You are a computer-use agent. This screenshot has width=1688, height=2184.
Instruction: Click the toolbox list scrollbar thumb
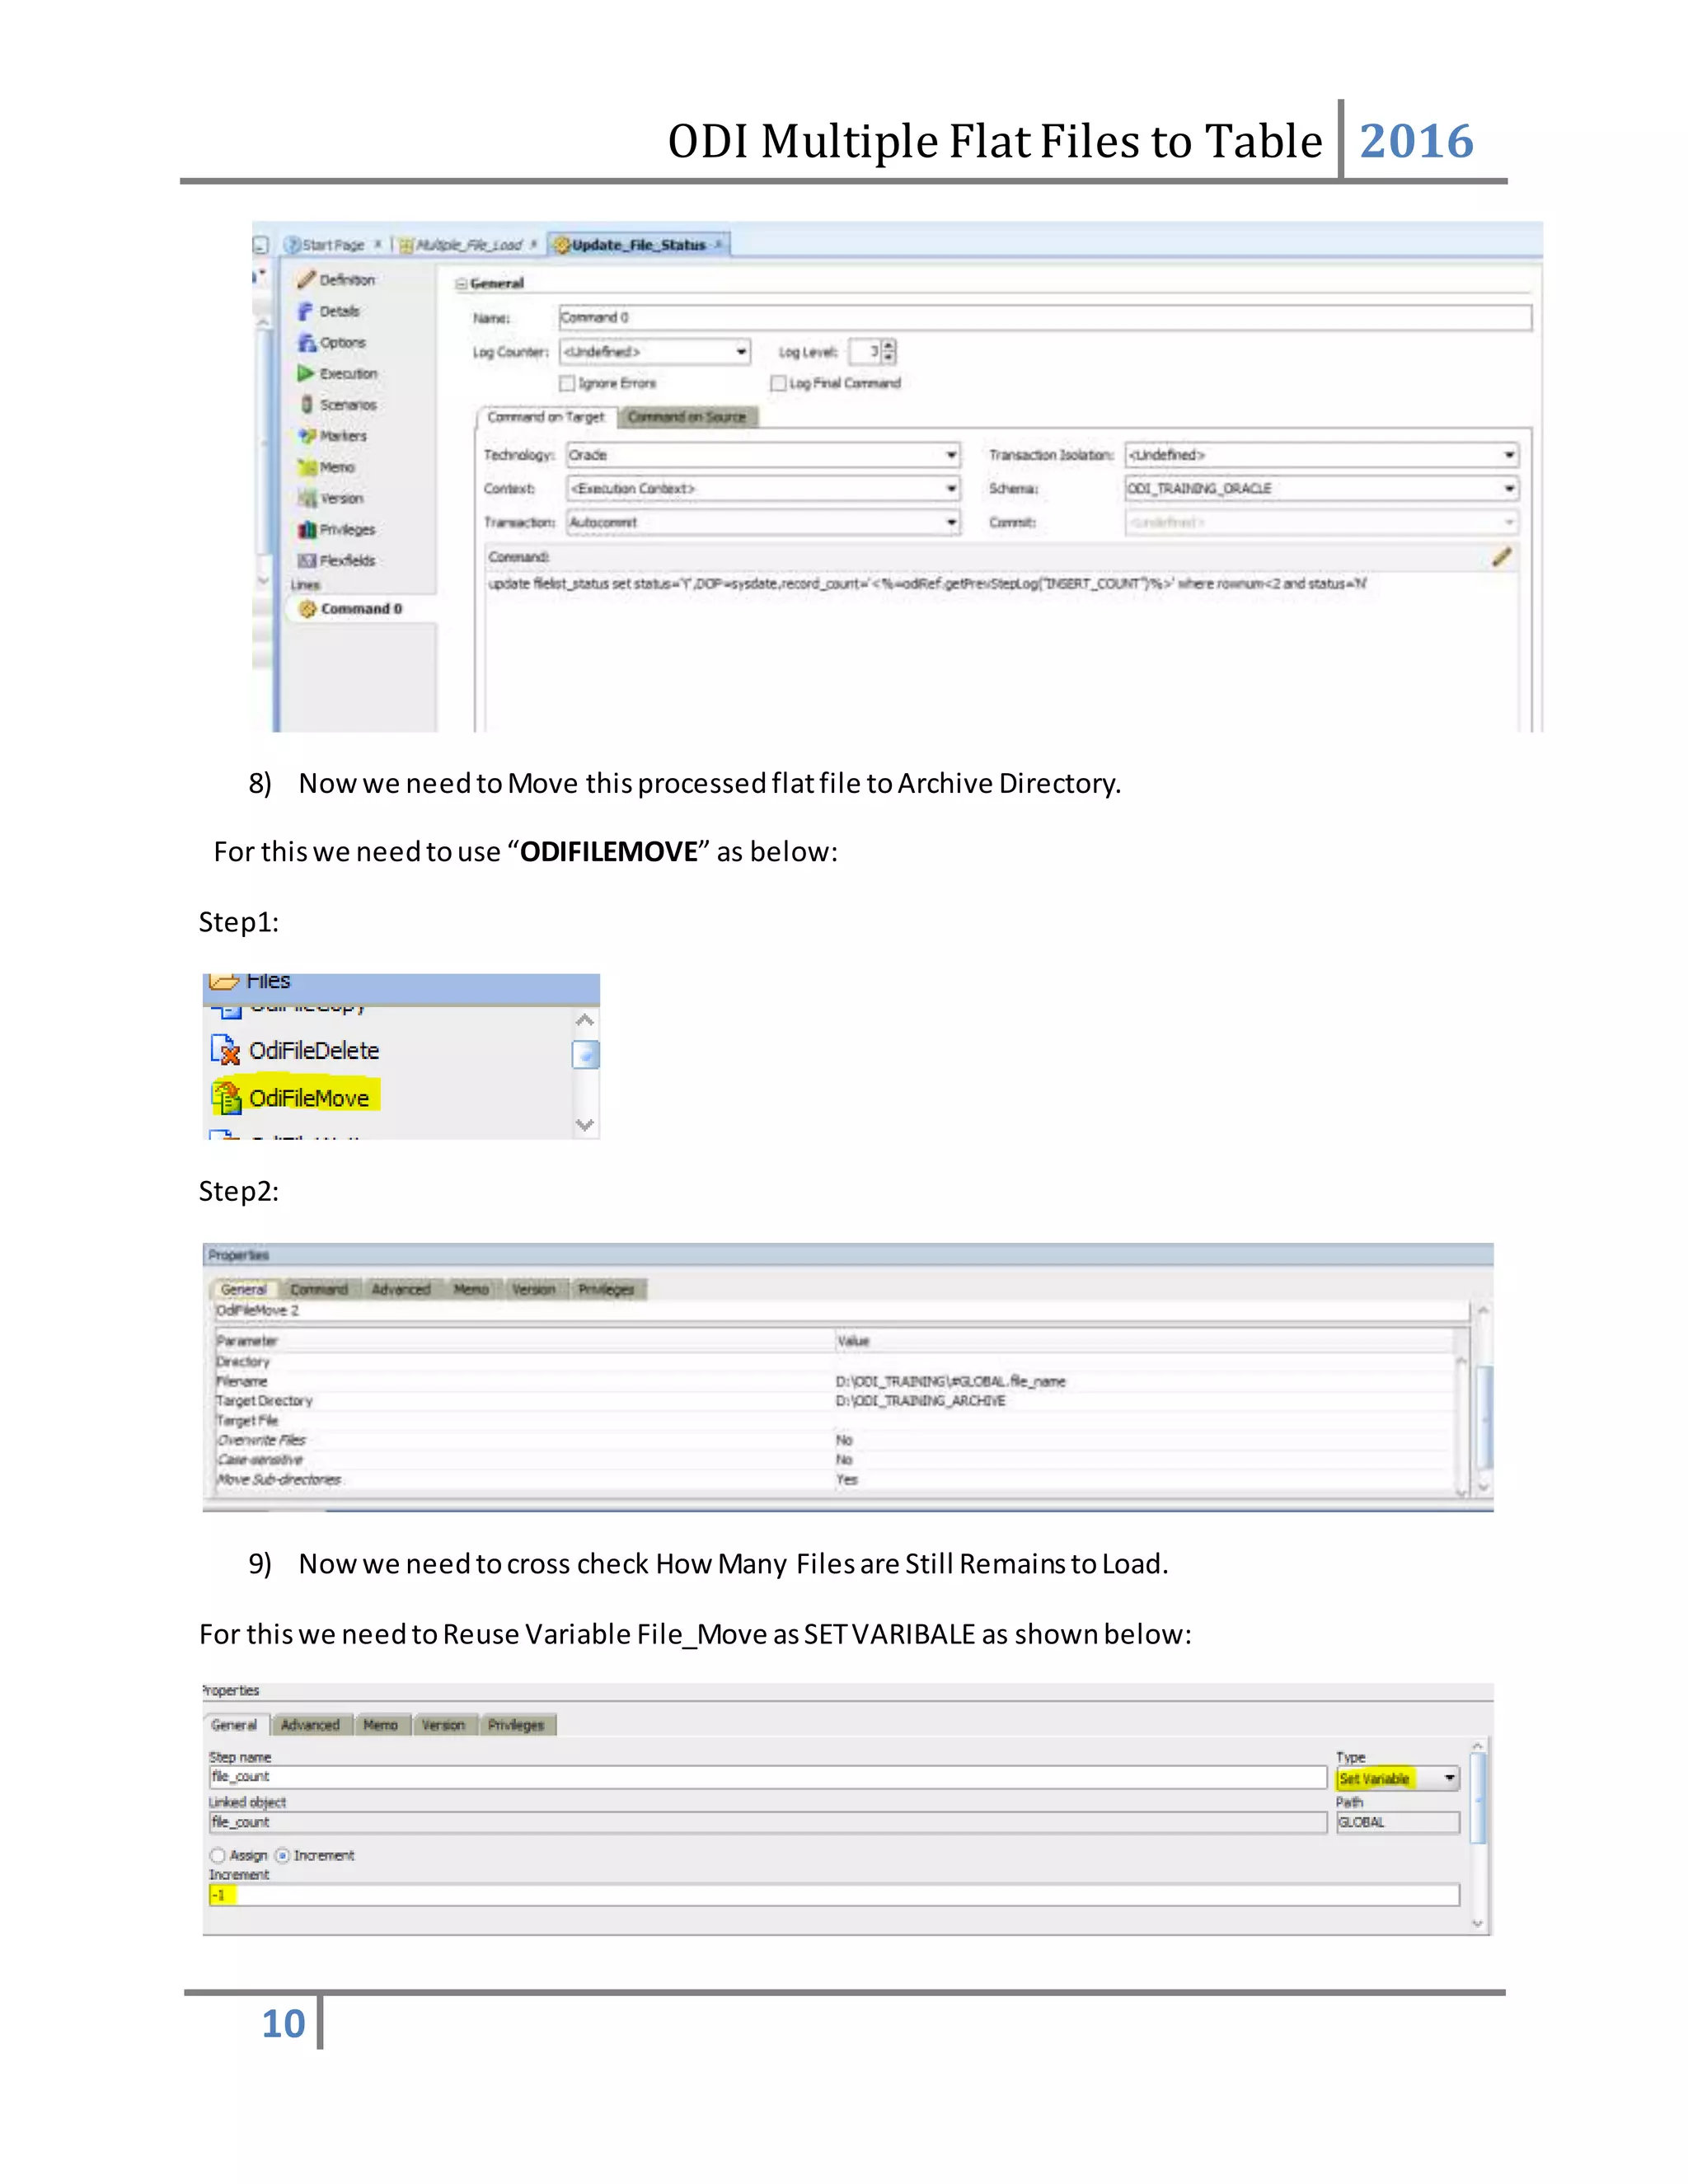[585, 1055]
